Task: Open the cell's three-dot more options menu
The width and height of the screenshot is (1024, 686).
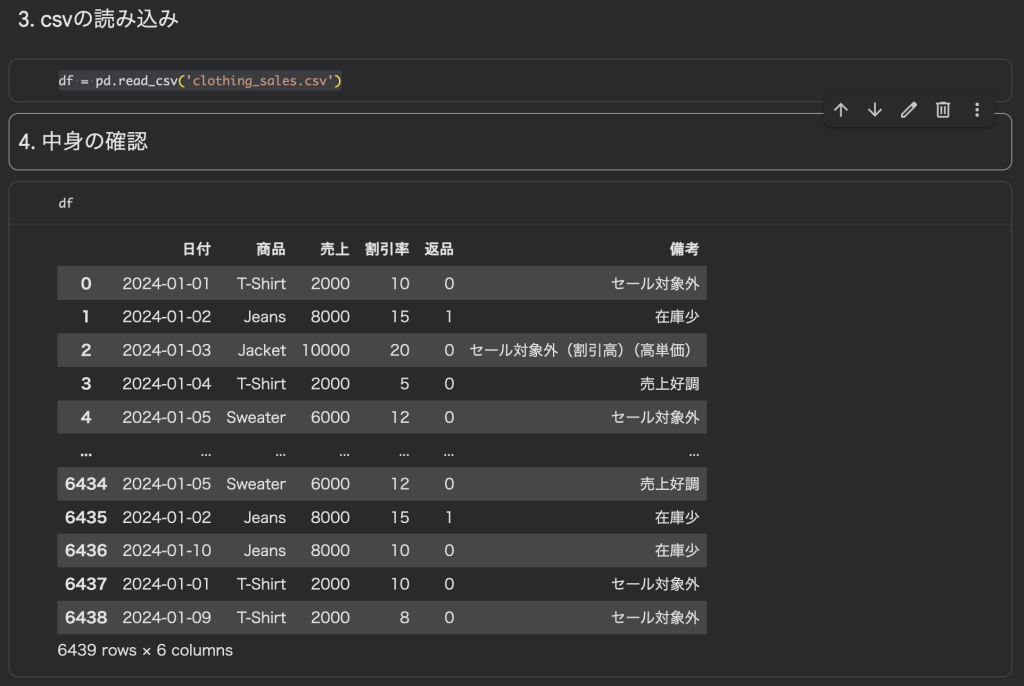Action: click(x=977, y=110)
